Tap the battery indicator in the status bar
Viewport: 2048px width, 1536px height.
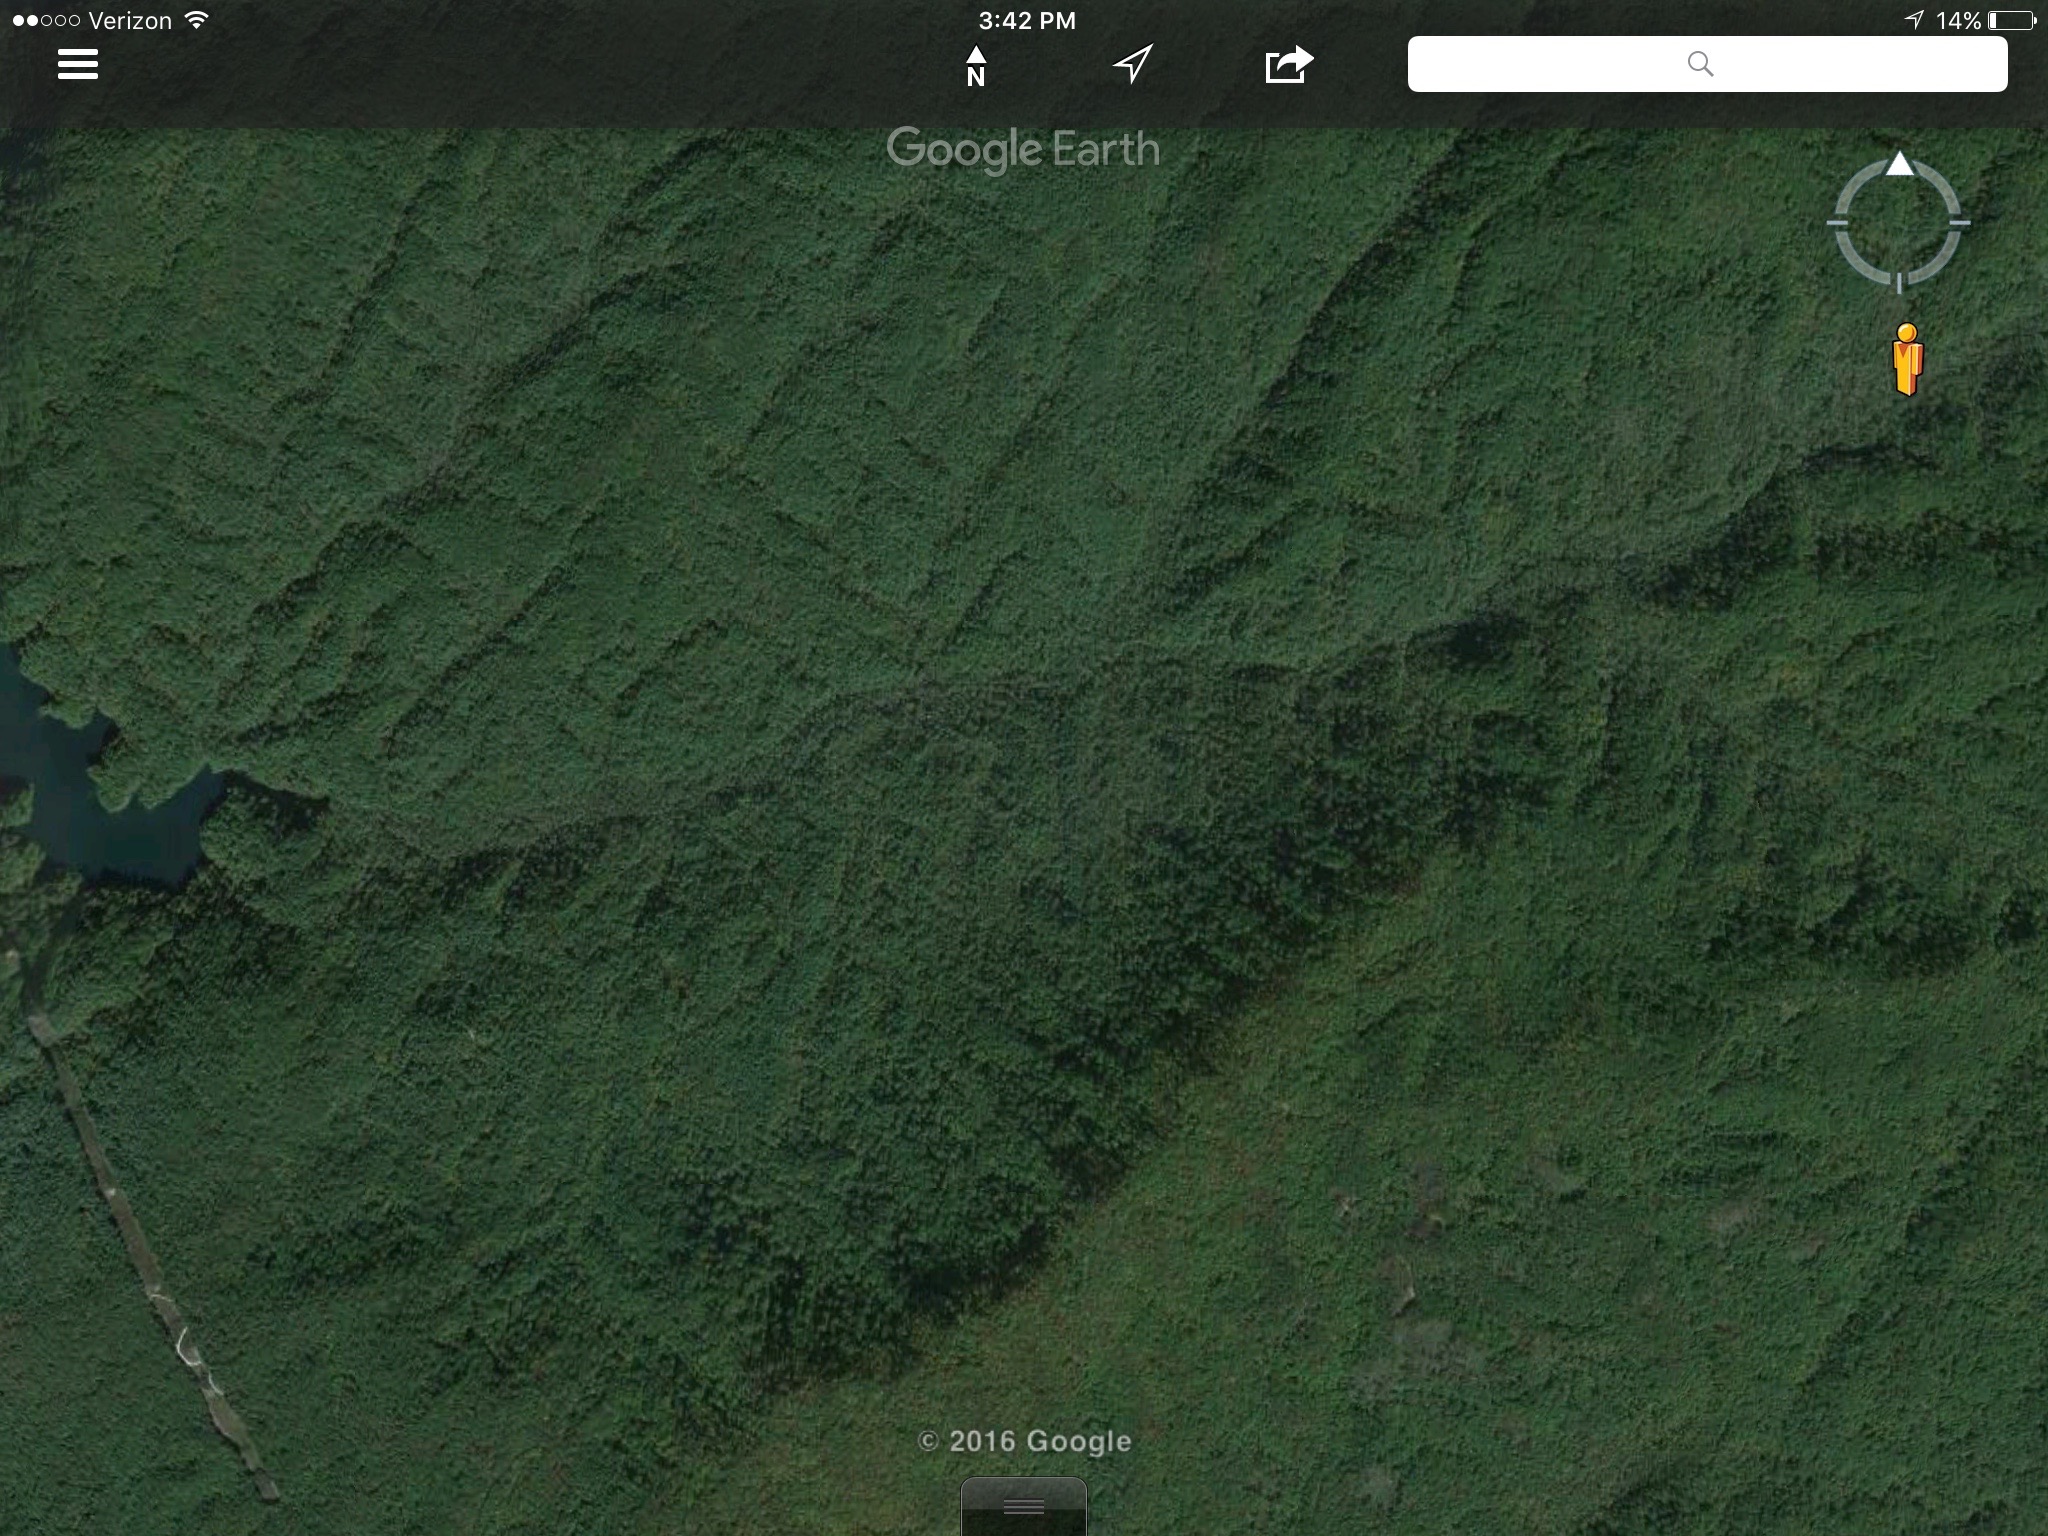pyautogui.click(x=2010, y=21)
